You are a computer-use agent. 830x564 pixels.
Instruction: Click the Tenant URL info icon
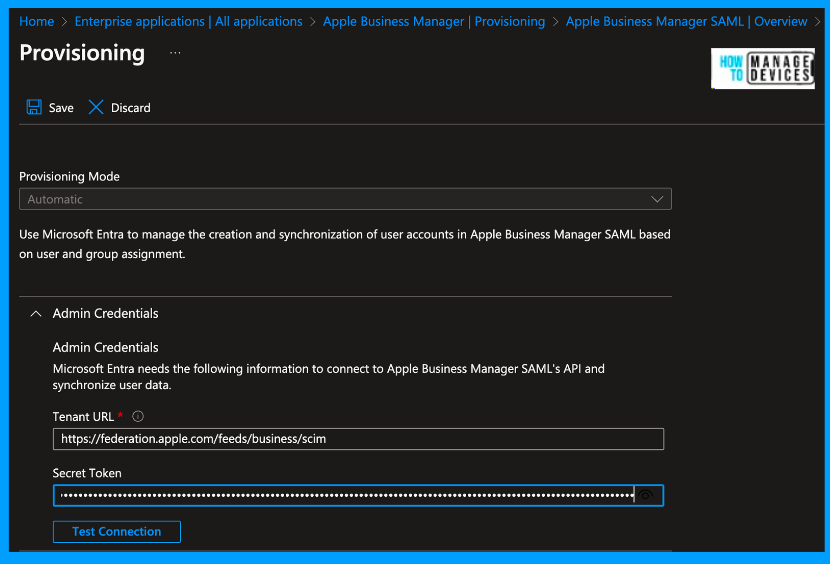[138, 416]
